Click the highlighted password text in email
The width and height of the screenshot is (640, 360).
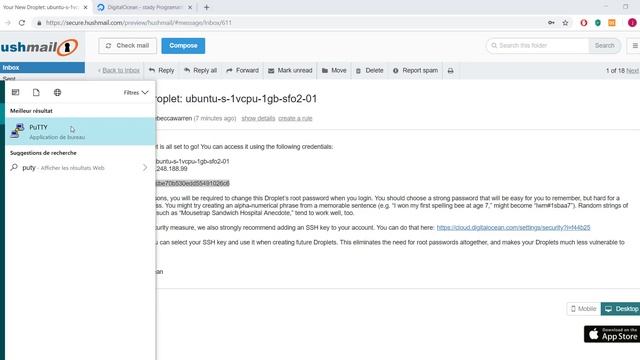(x=193, y=183)
